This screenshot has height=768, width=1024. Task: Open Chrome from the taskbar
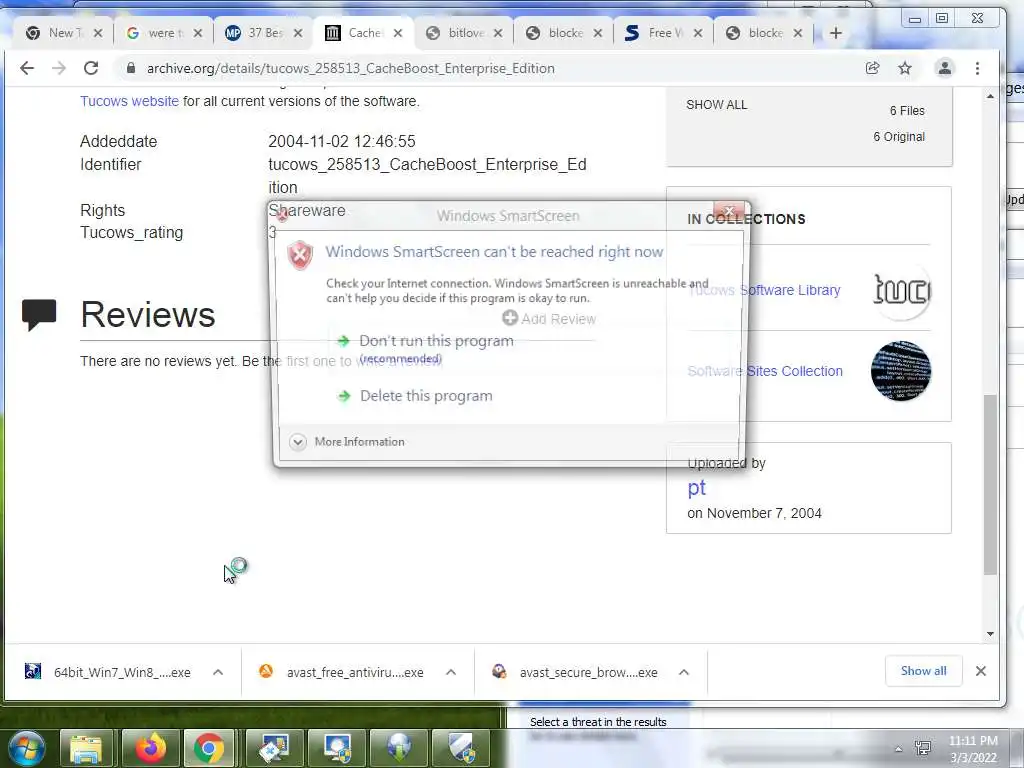coord(209,748)
